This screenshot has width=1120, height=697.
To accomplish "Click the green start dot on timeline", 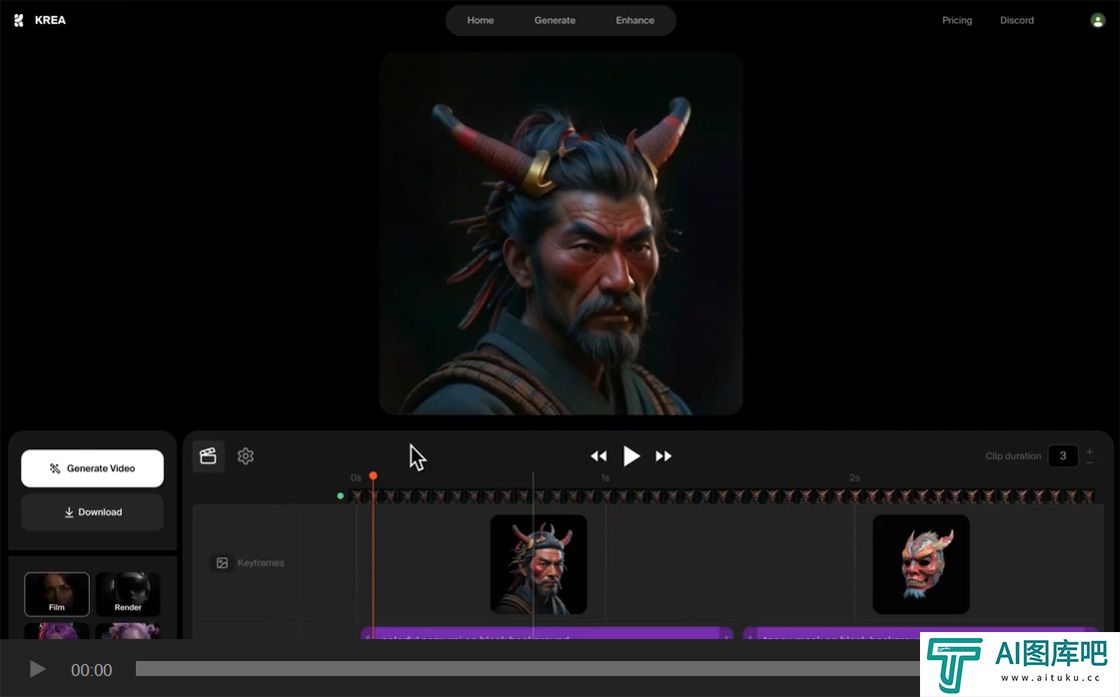I will click(x=341, y=496).
